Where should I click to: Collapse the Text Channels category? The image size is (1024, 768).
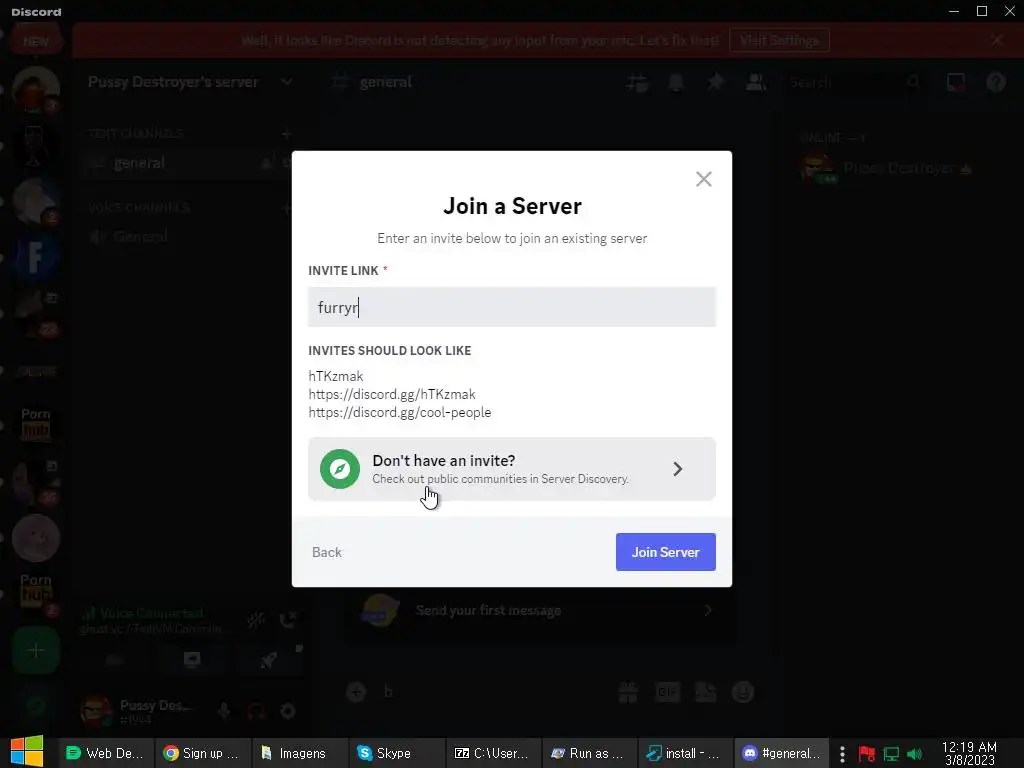point(136,134)
